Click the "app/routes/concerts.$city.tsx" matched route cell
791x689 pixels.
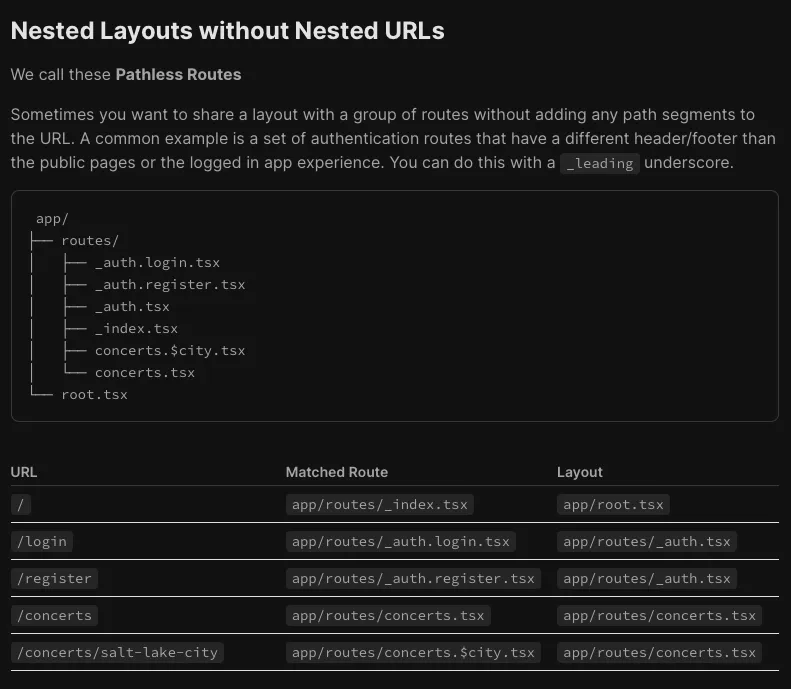coord(413,653)
